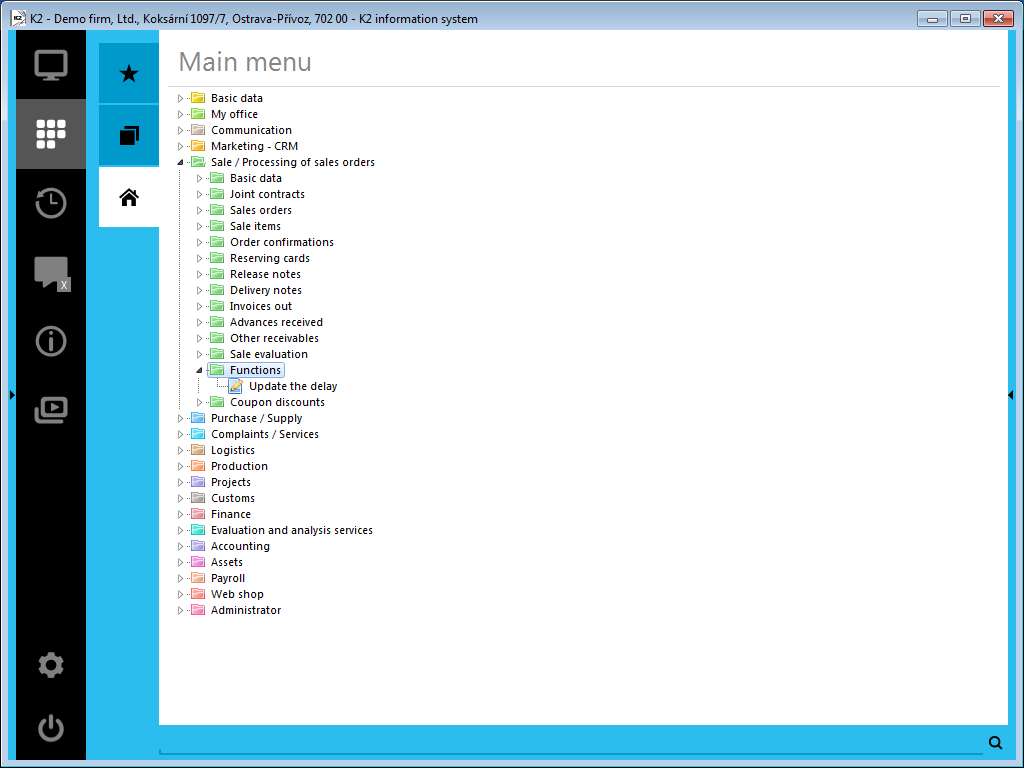
Task: Click the bottom search input bar
Action: pos(571,743)
